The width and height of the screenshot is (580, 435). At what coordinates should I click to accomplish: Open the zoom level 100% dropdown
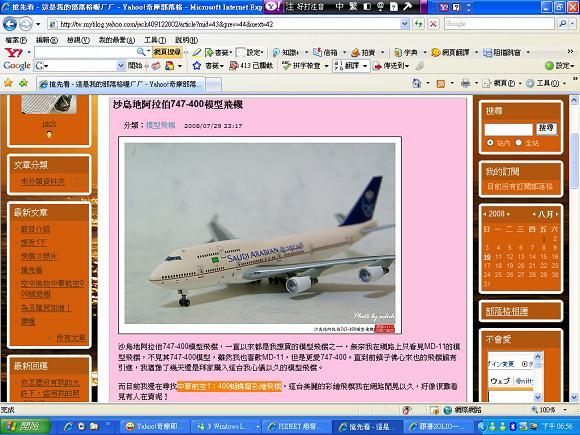point(565,410)
